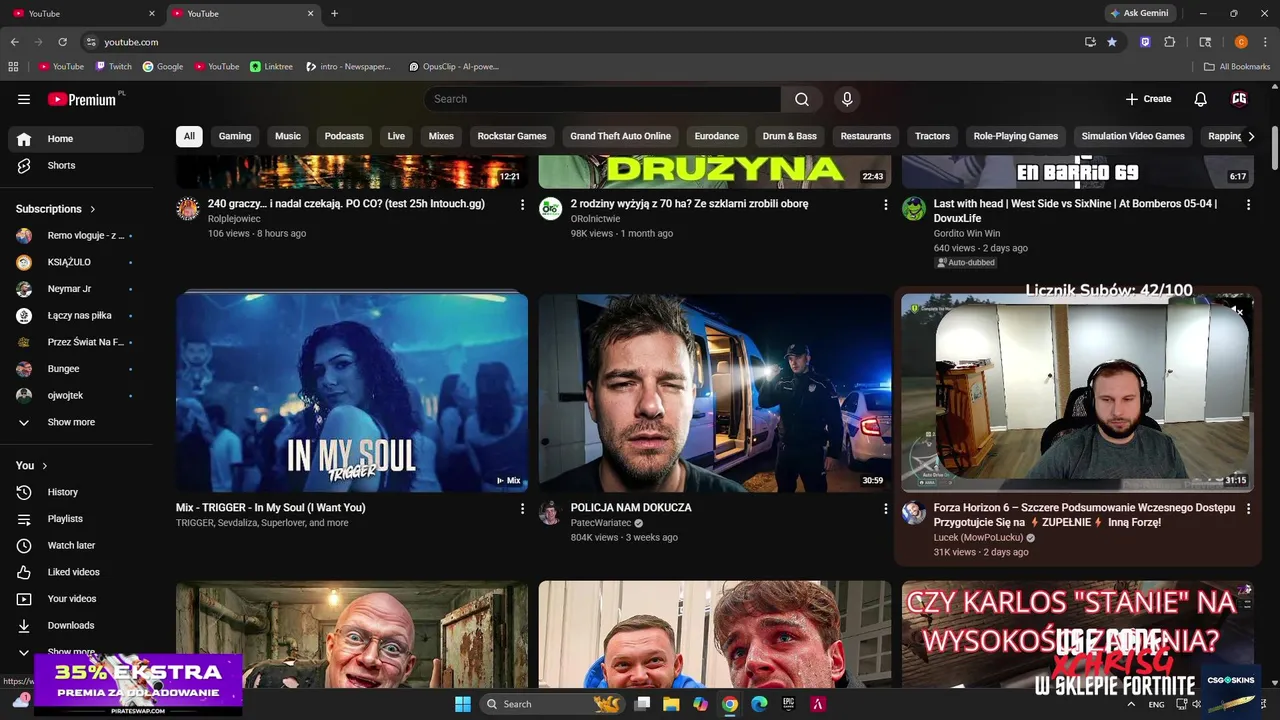The height and width of the screenshot is (720, 1280).
Task: Open Twitch bookmark
Action: 114,67
